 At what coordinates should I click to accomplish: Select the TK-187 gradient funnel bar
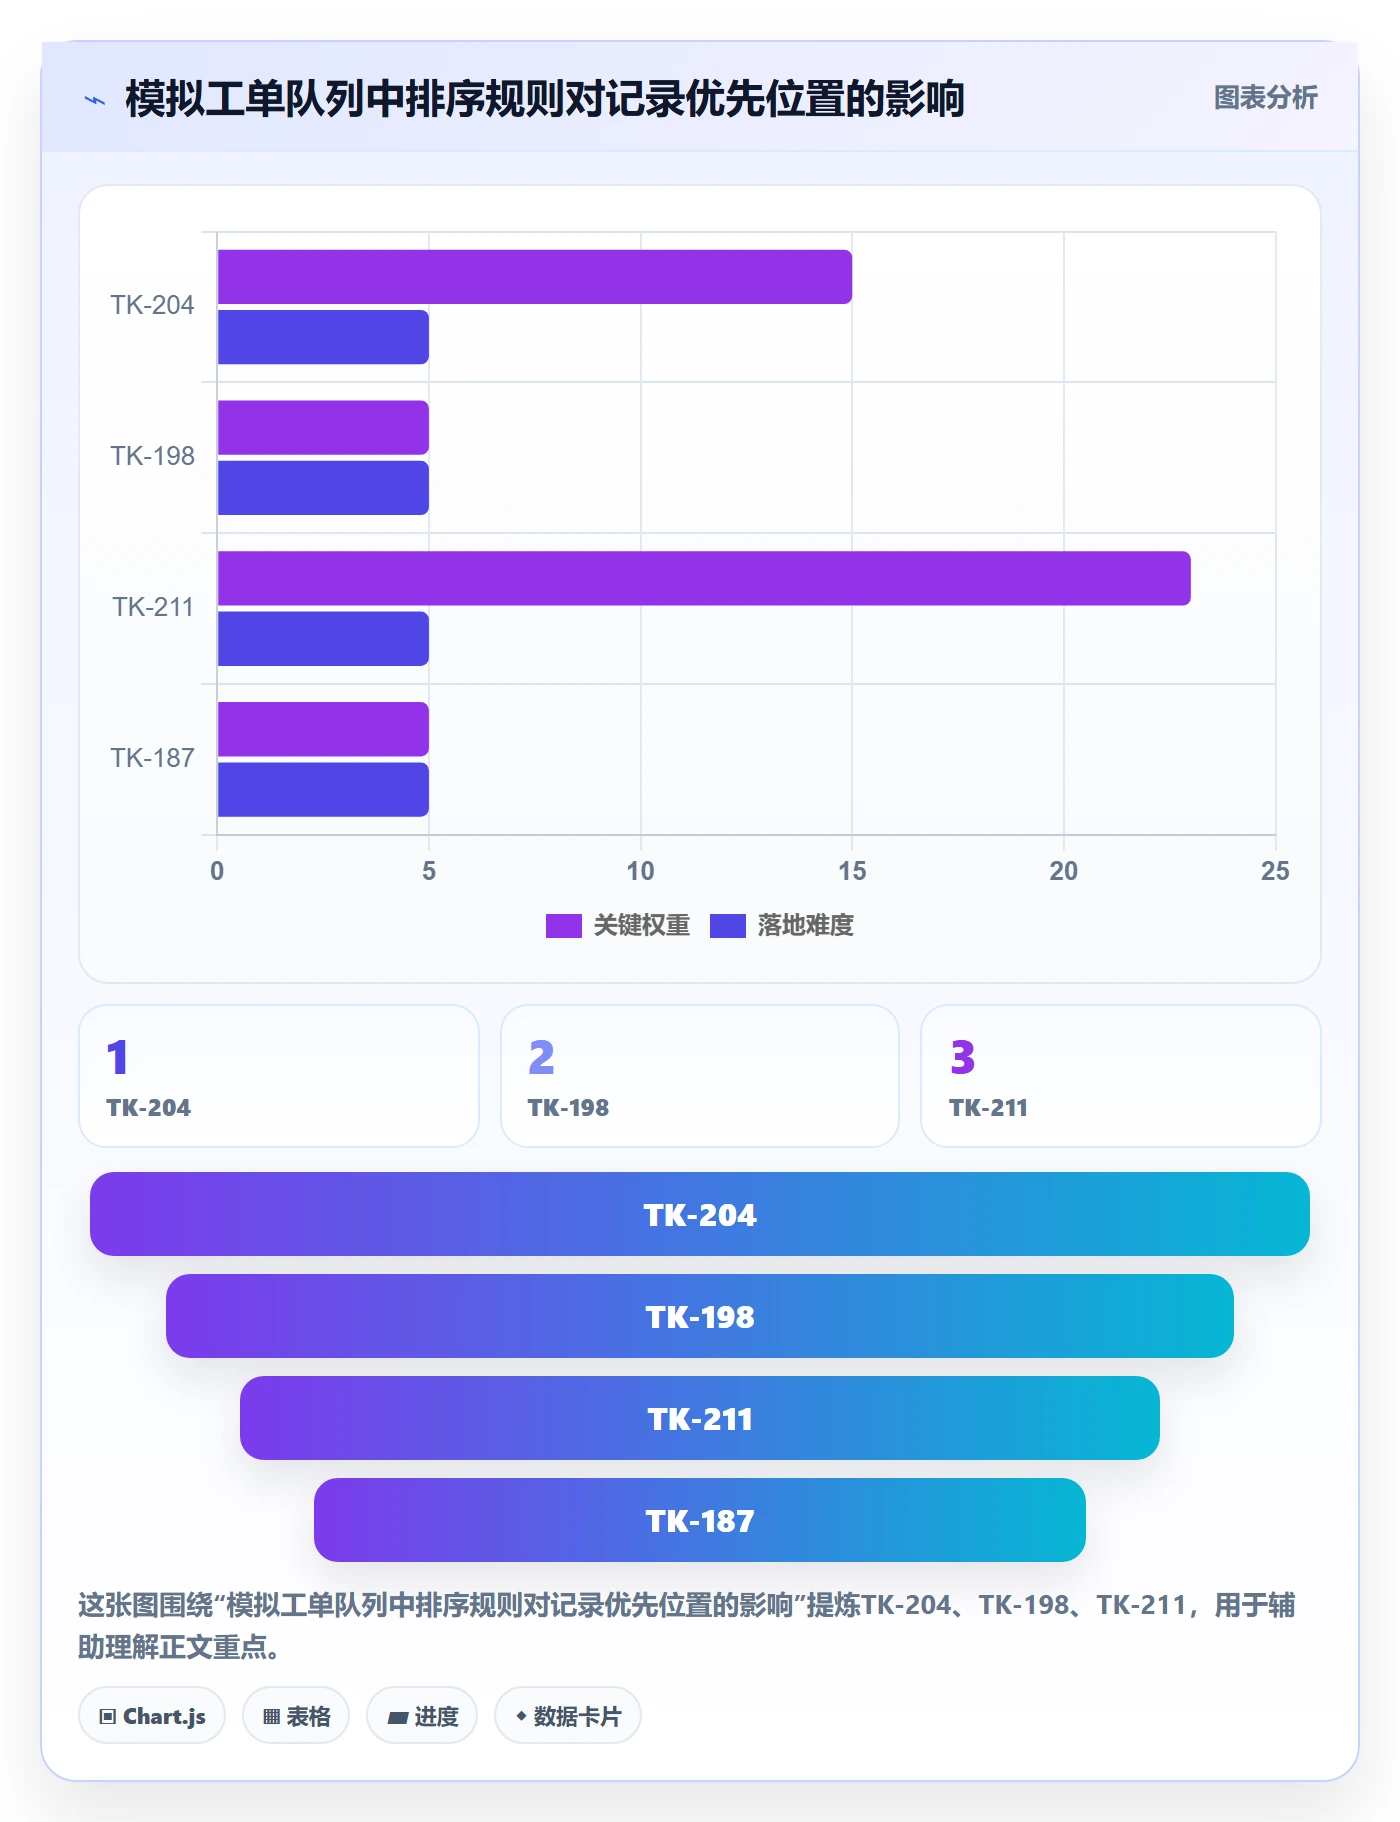[700, 1520]
